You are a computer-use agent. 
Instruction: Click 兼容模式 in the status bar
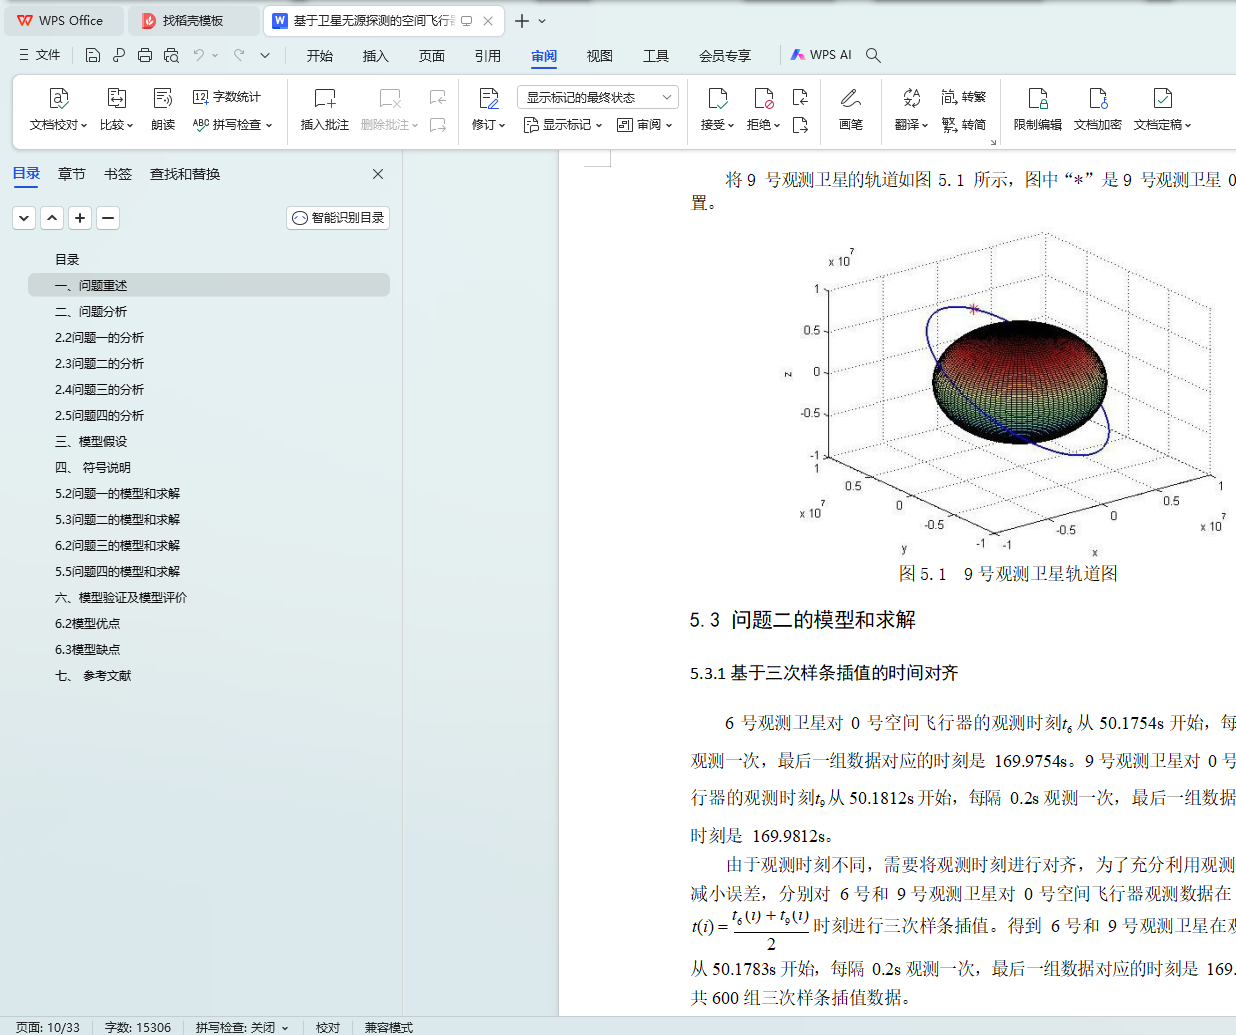click(x=388, y=1027)
